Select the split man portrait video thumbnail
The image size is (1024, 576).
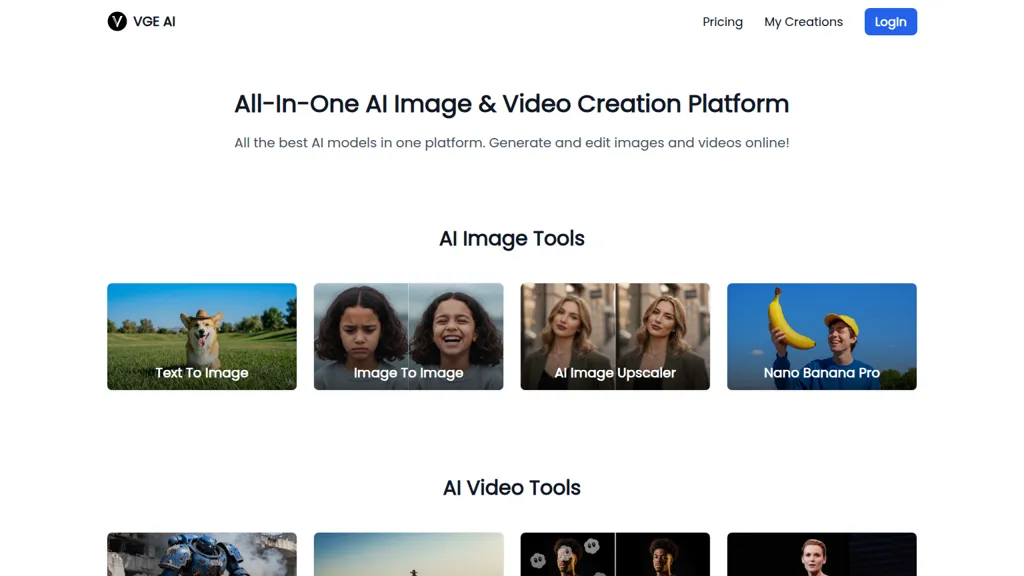[x=615, y=554]
